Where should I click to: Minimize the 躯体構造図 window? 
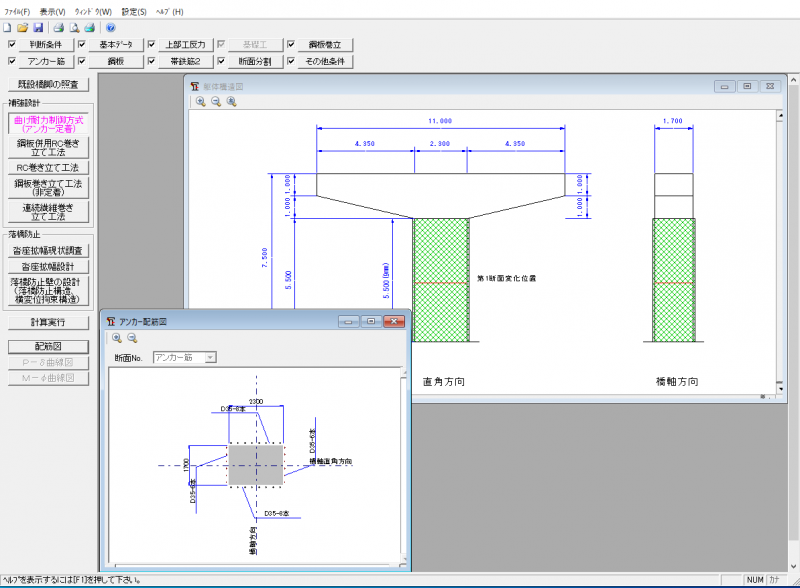point(724,86)
